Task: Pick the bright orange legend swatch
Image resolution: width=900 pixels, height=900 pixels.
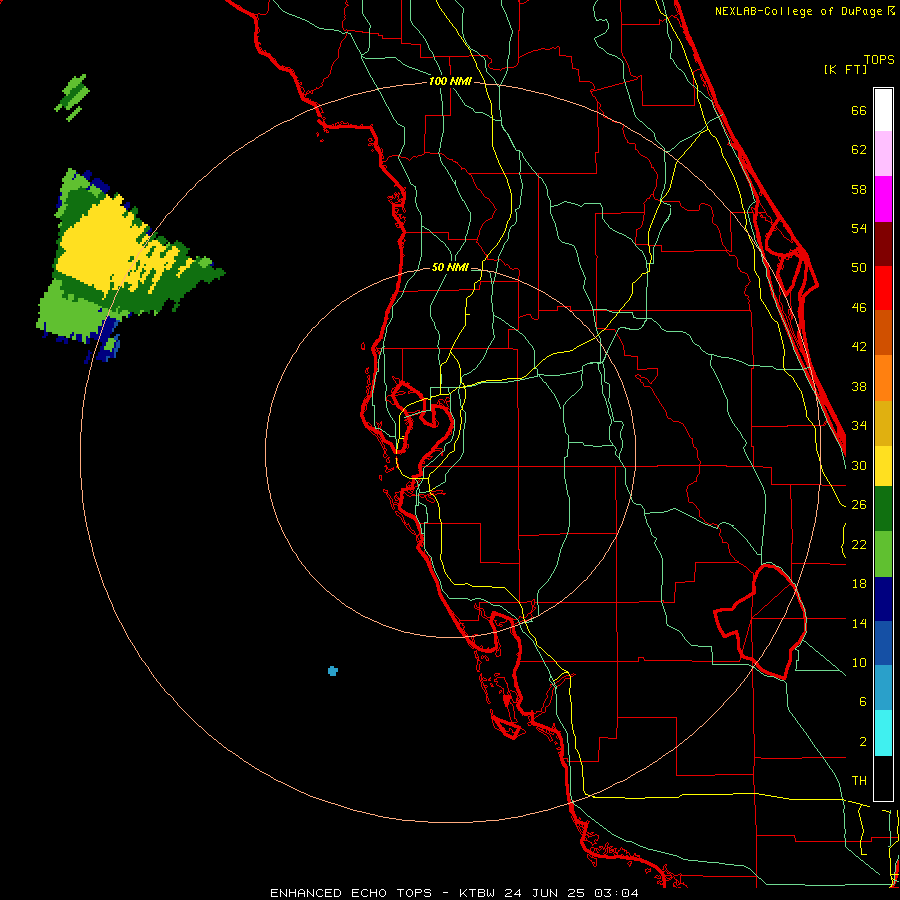Action: (x=883, y=377)
